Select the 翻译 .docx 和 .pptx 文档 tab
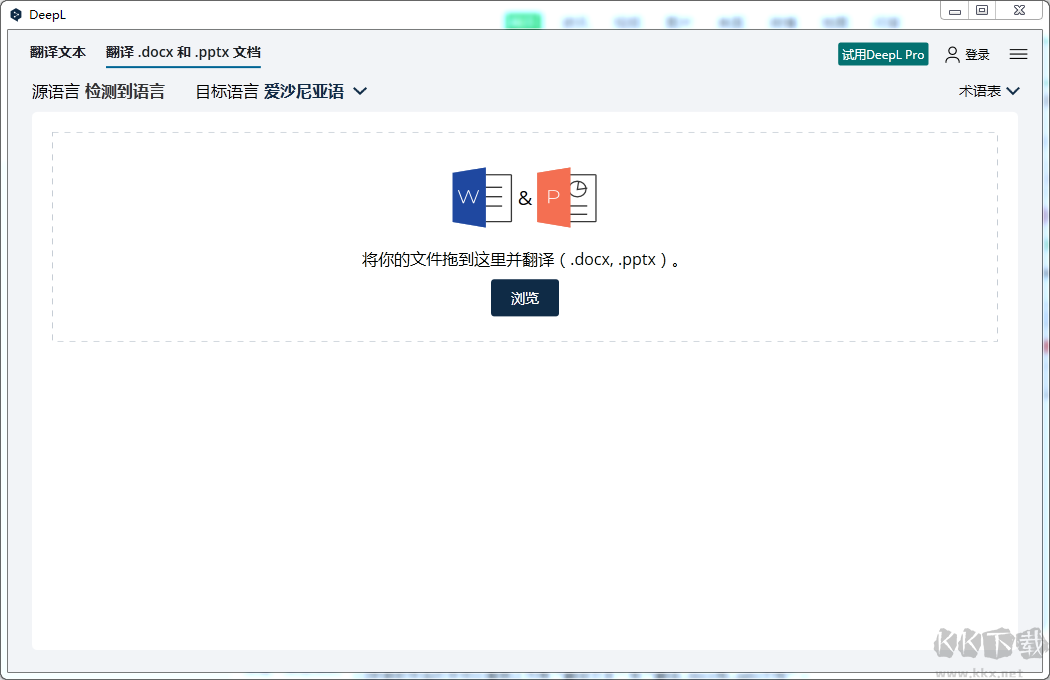 [x=183, y=52]
